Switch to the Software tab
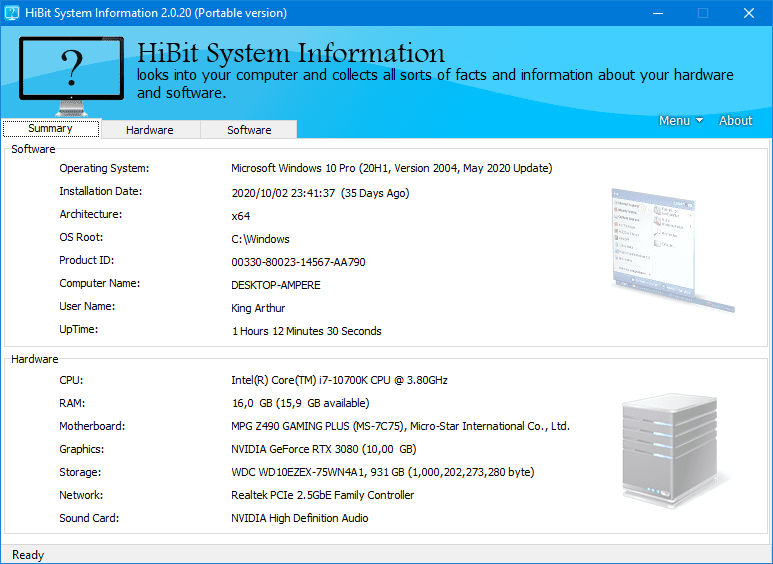The image size is (773, 564). point(249,130)
